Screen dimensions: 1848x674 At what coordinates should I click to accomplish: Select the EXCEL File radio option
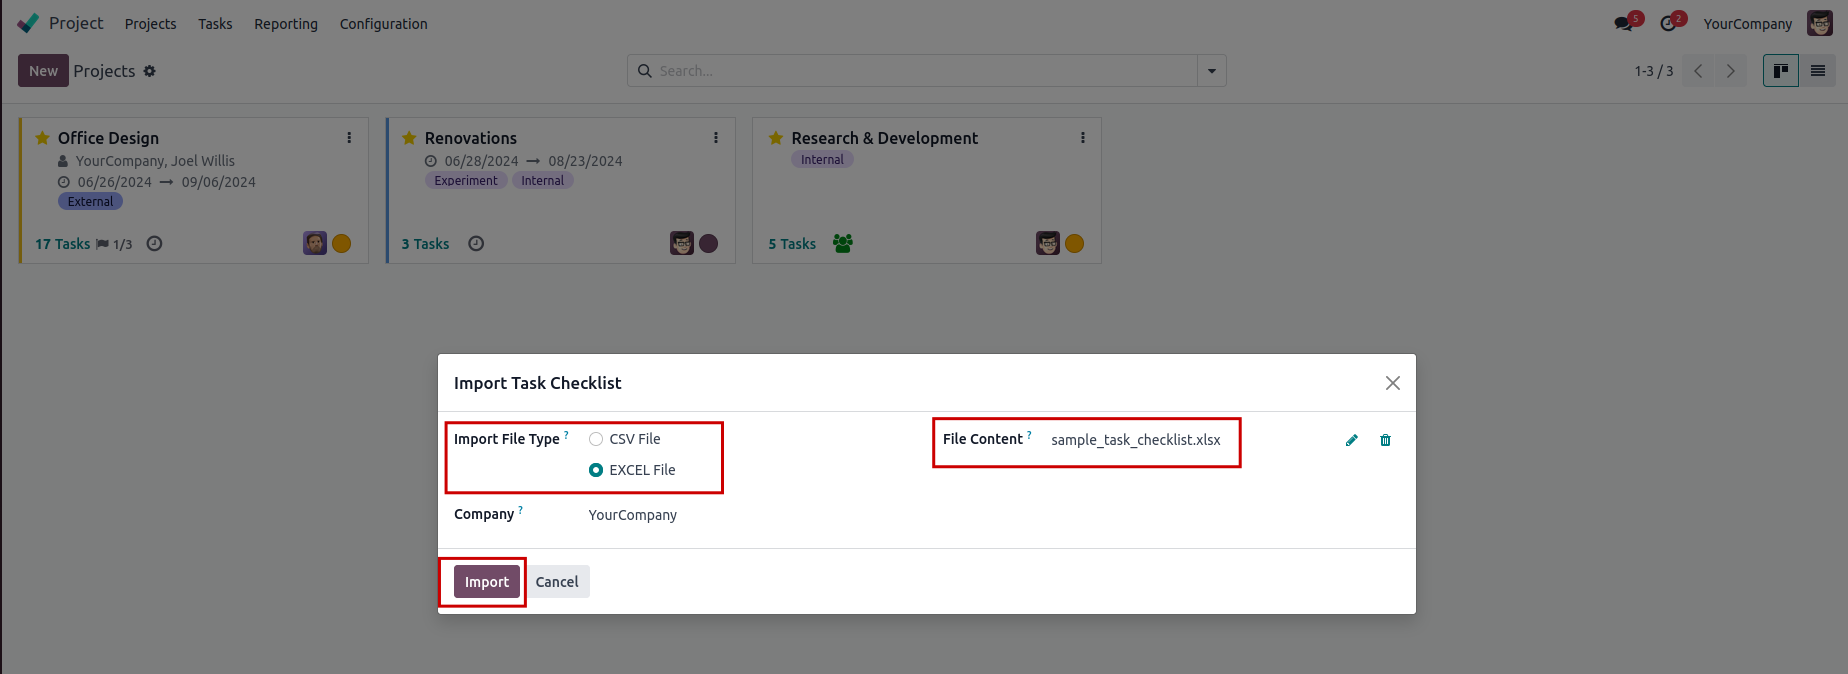596,470
